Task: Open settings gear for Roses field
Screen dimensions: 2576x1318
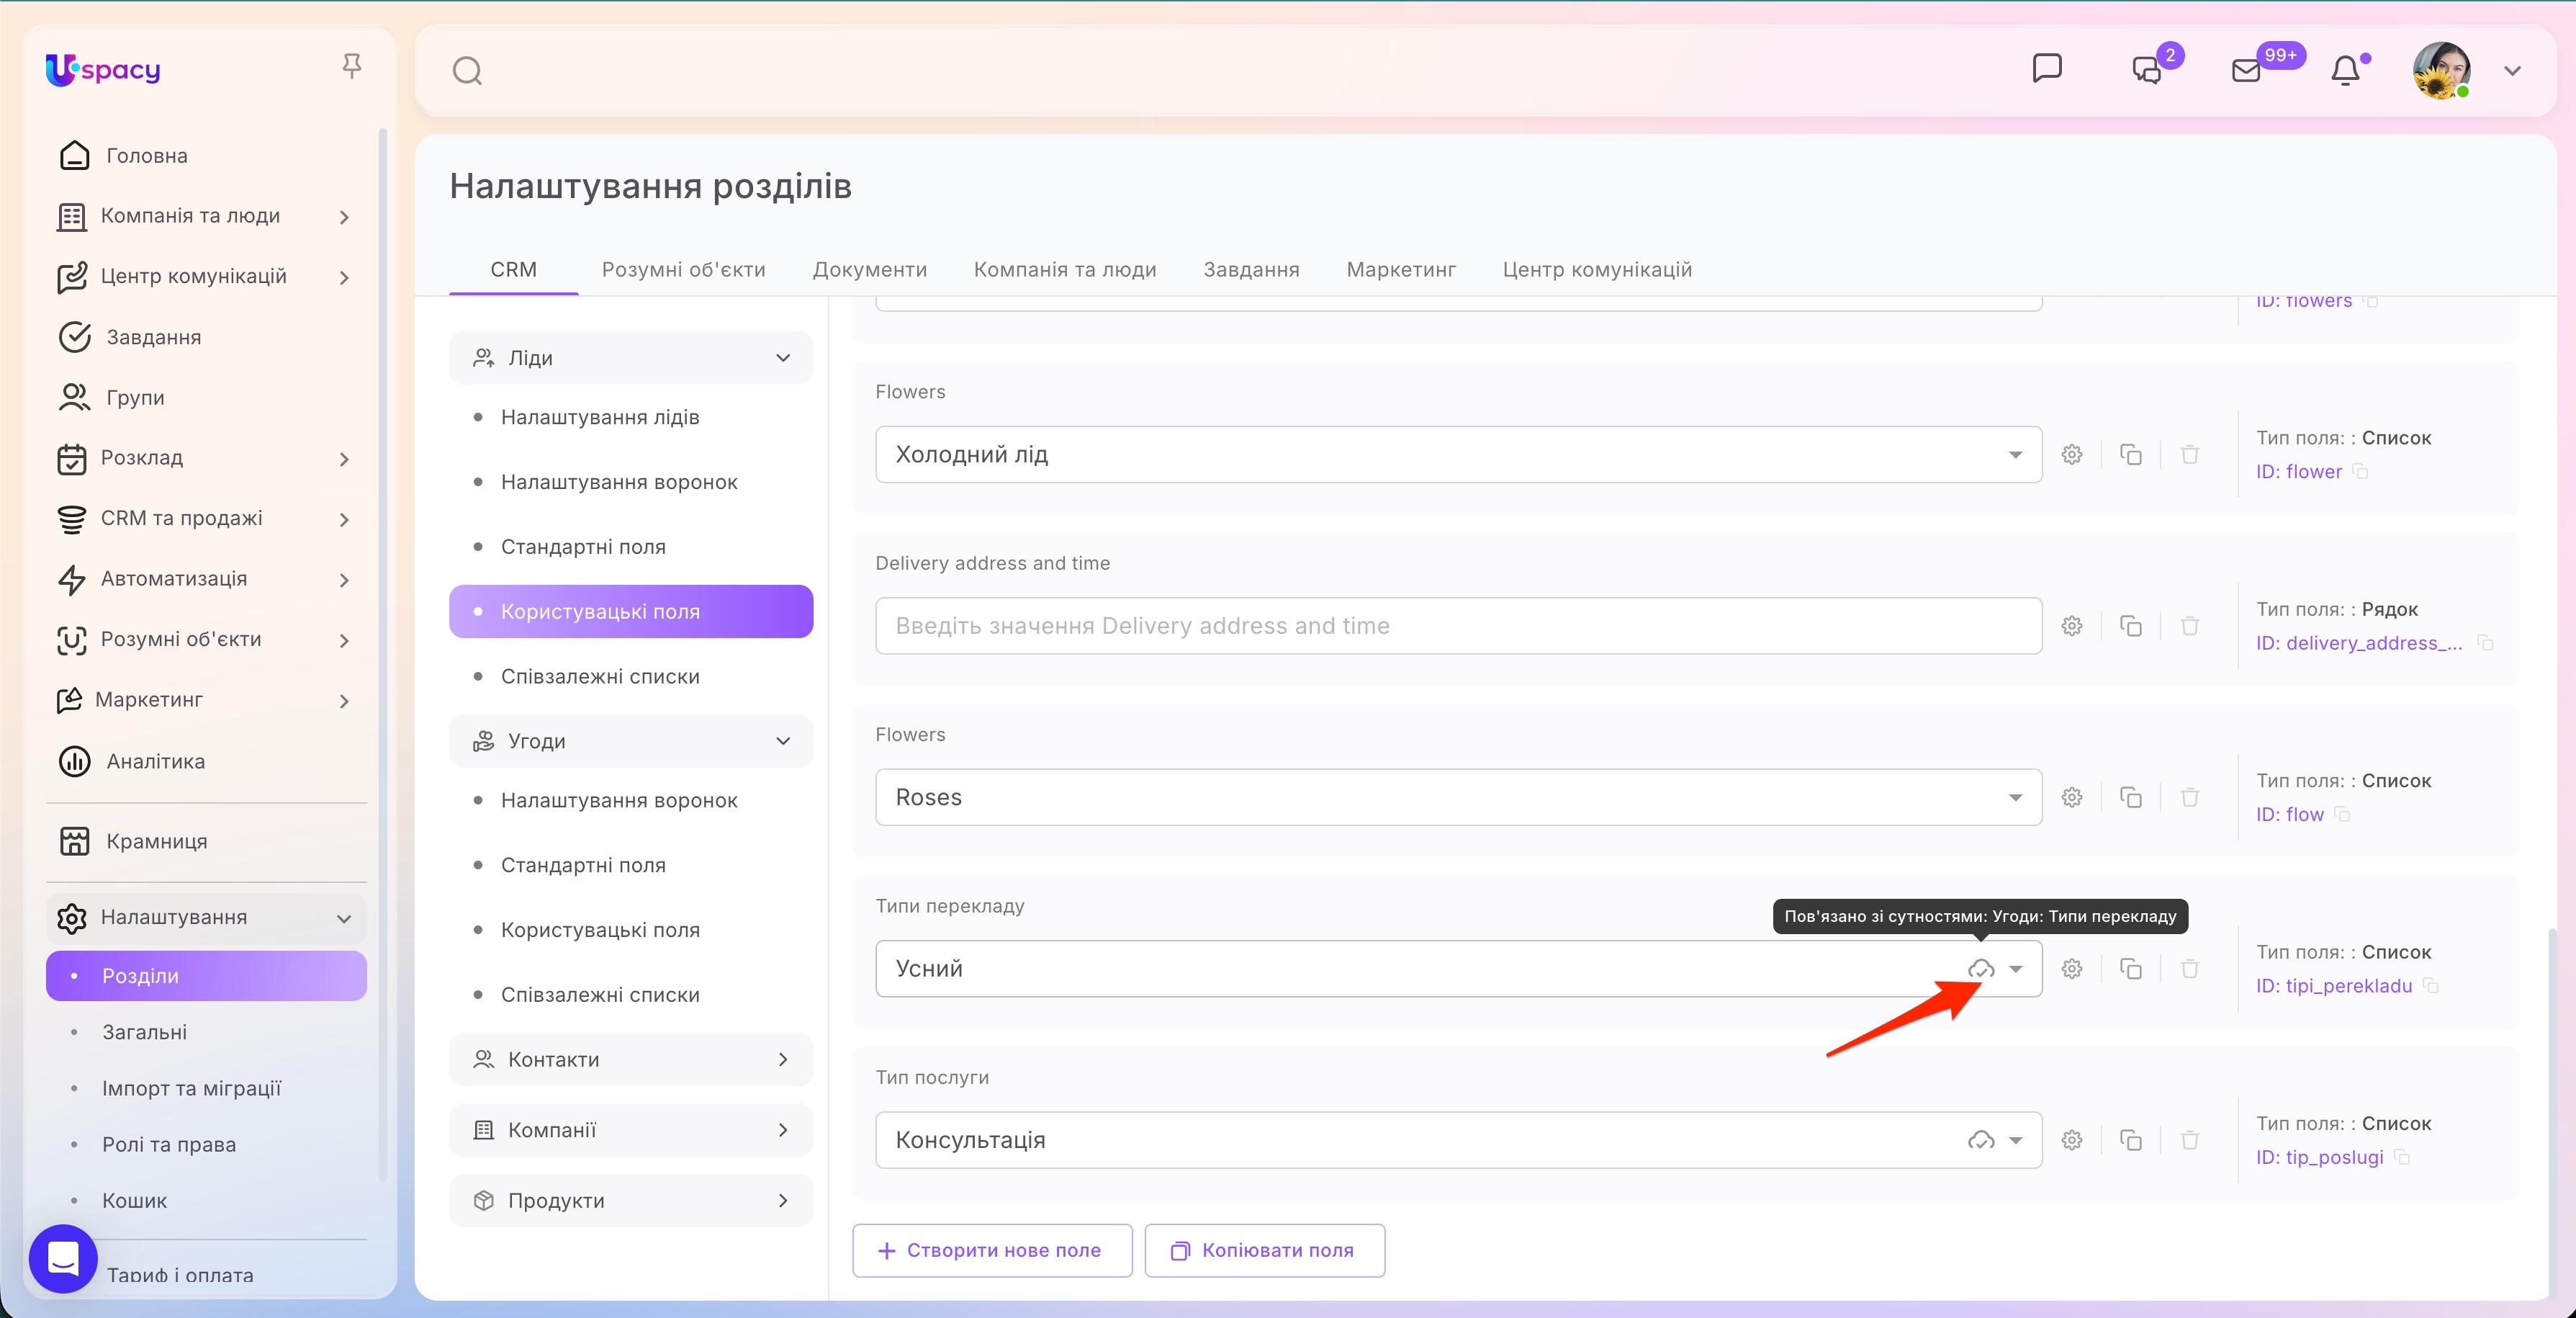Action: pyautogui.click(x=2072, y=797)
